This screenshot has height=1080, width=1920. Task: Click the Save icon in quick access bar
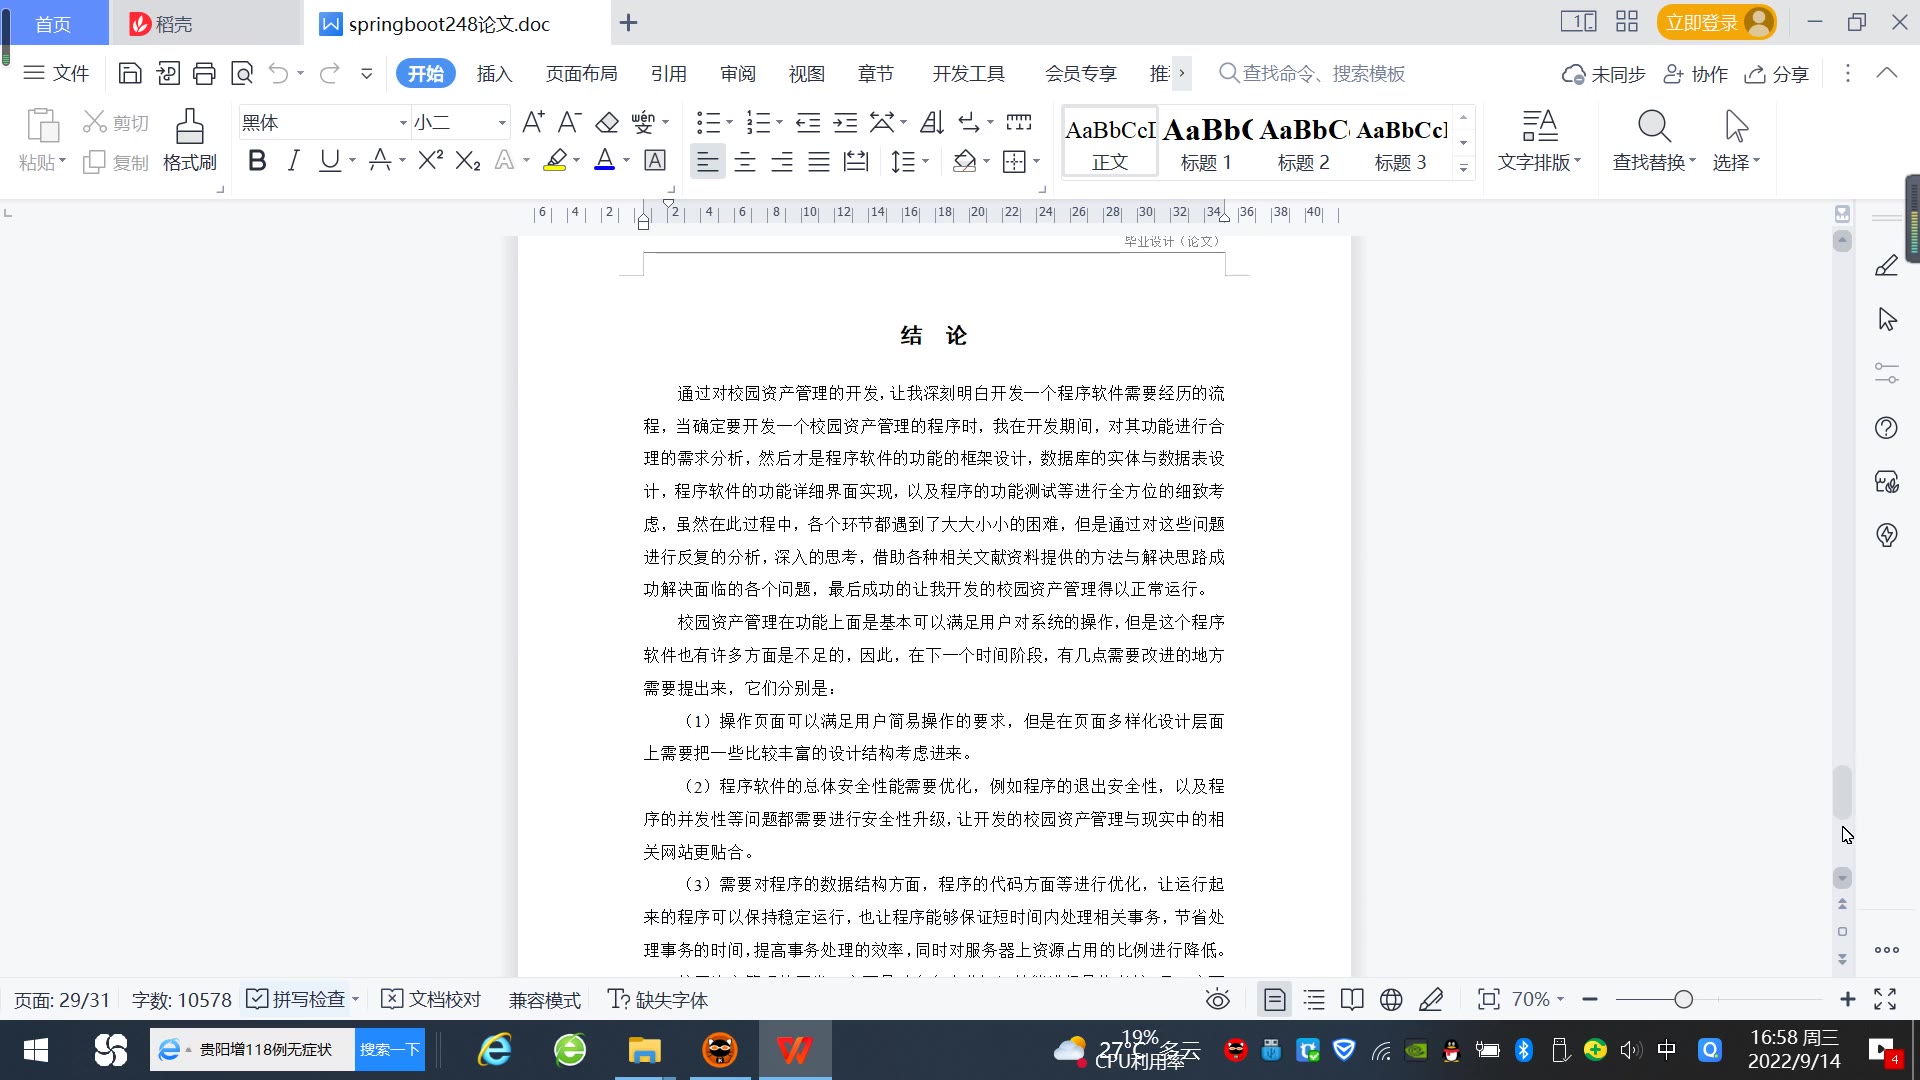point(129,73)
